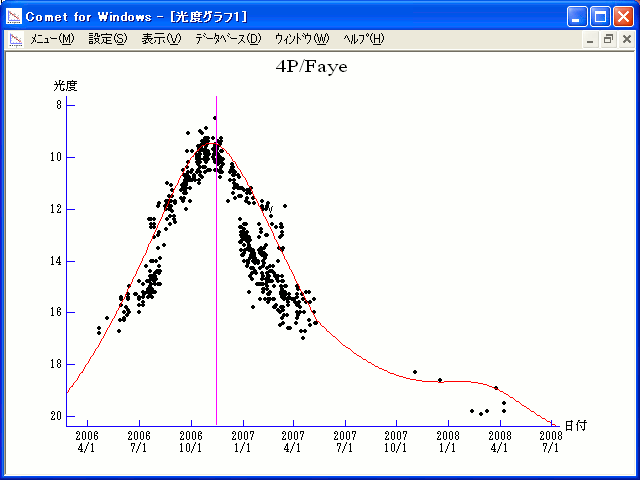Click the 2006 4/1 date label
Image resolution: width=640 pixels, height=480 pixels.
click(87, 442)
